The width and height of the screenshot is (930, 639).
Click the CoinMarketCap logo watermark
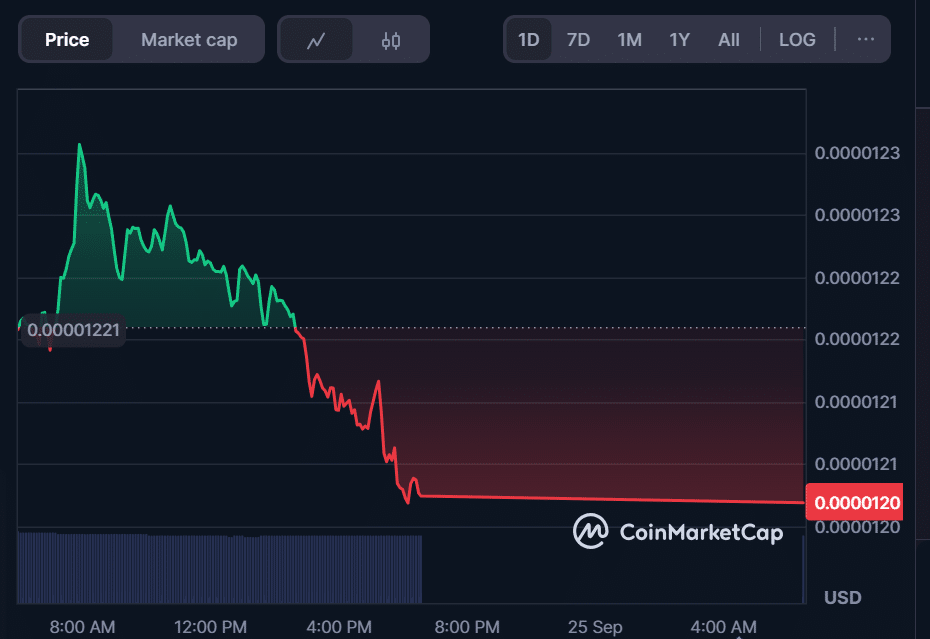678,531
